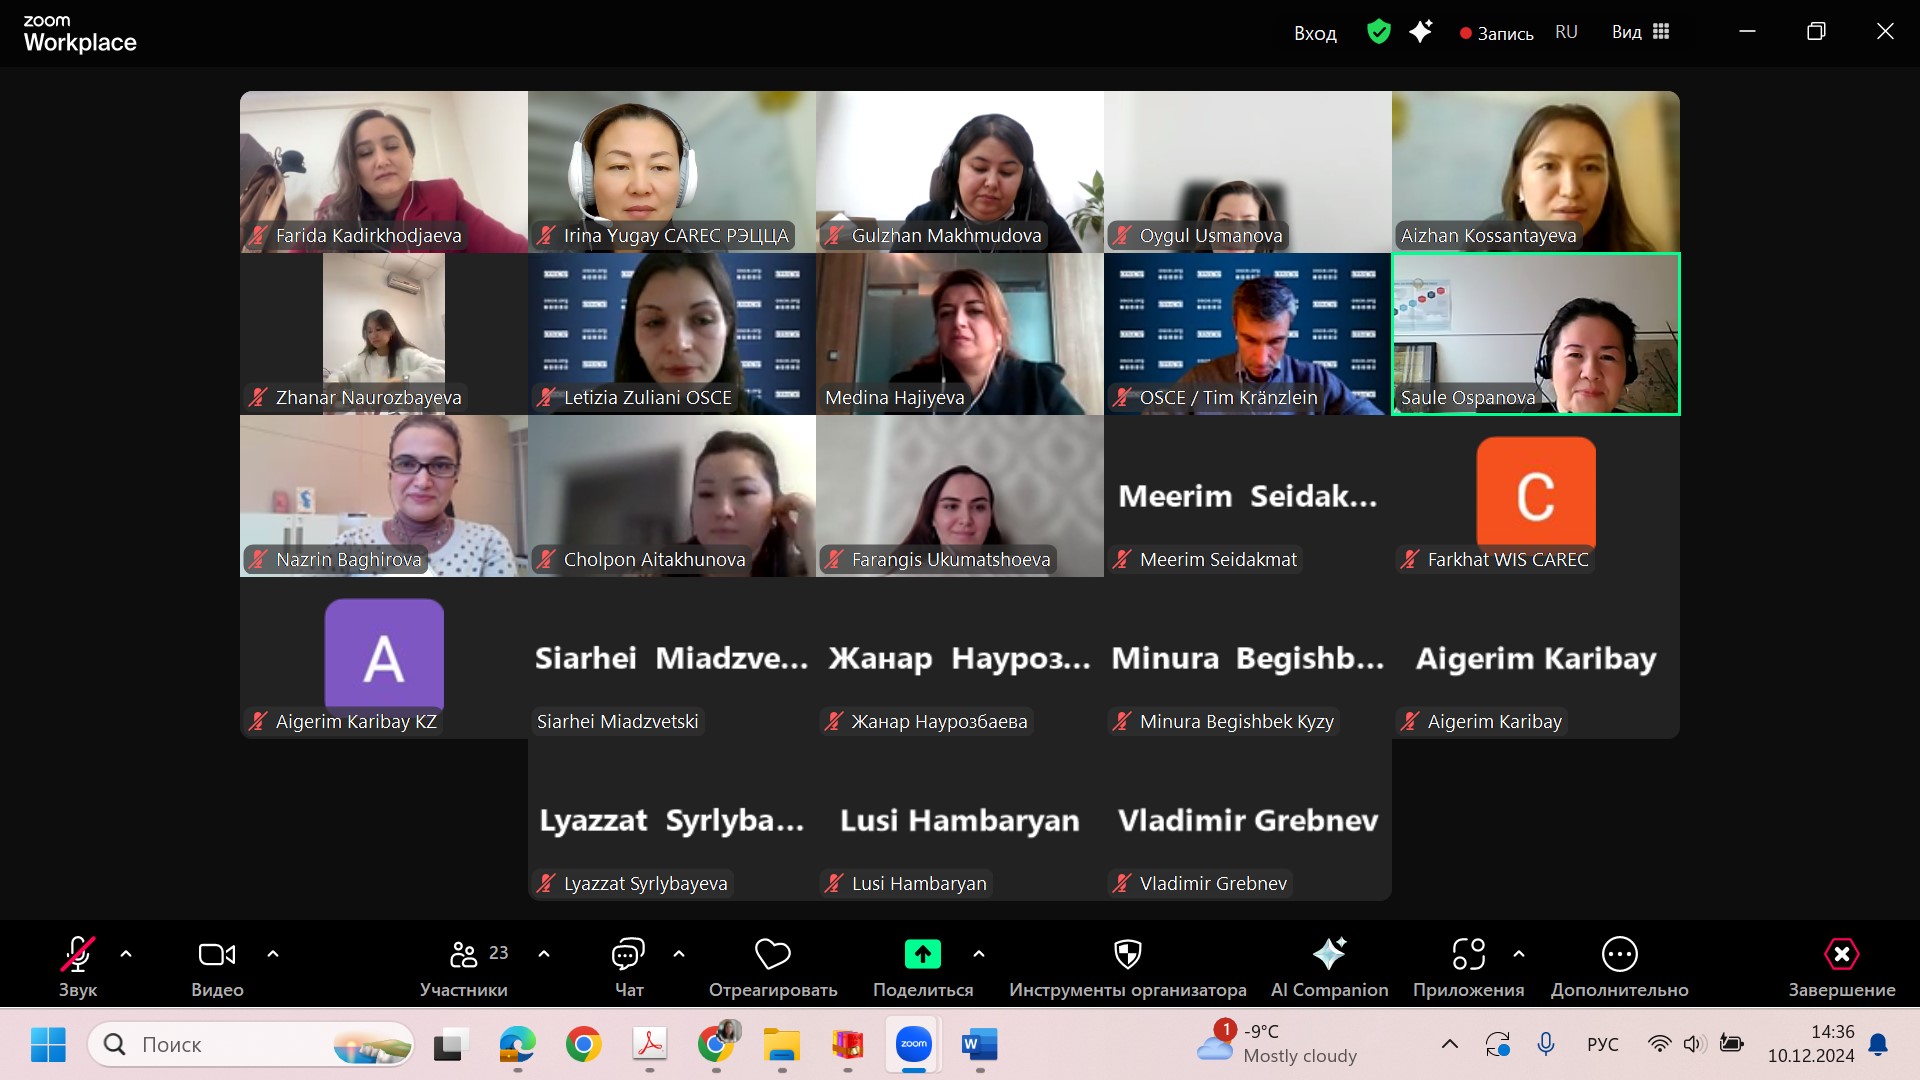Toggle Windows system tray microphone icon
The width and height of the screenshot is (1920, 1080).
(1546, 1044)
